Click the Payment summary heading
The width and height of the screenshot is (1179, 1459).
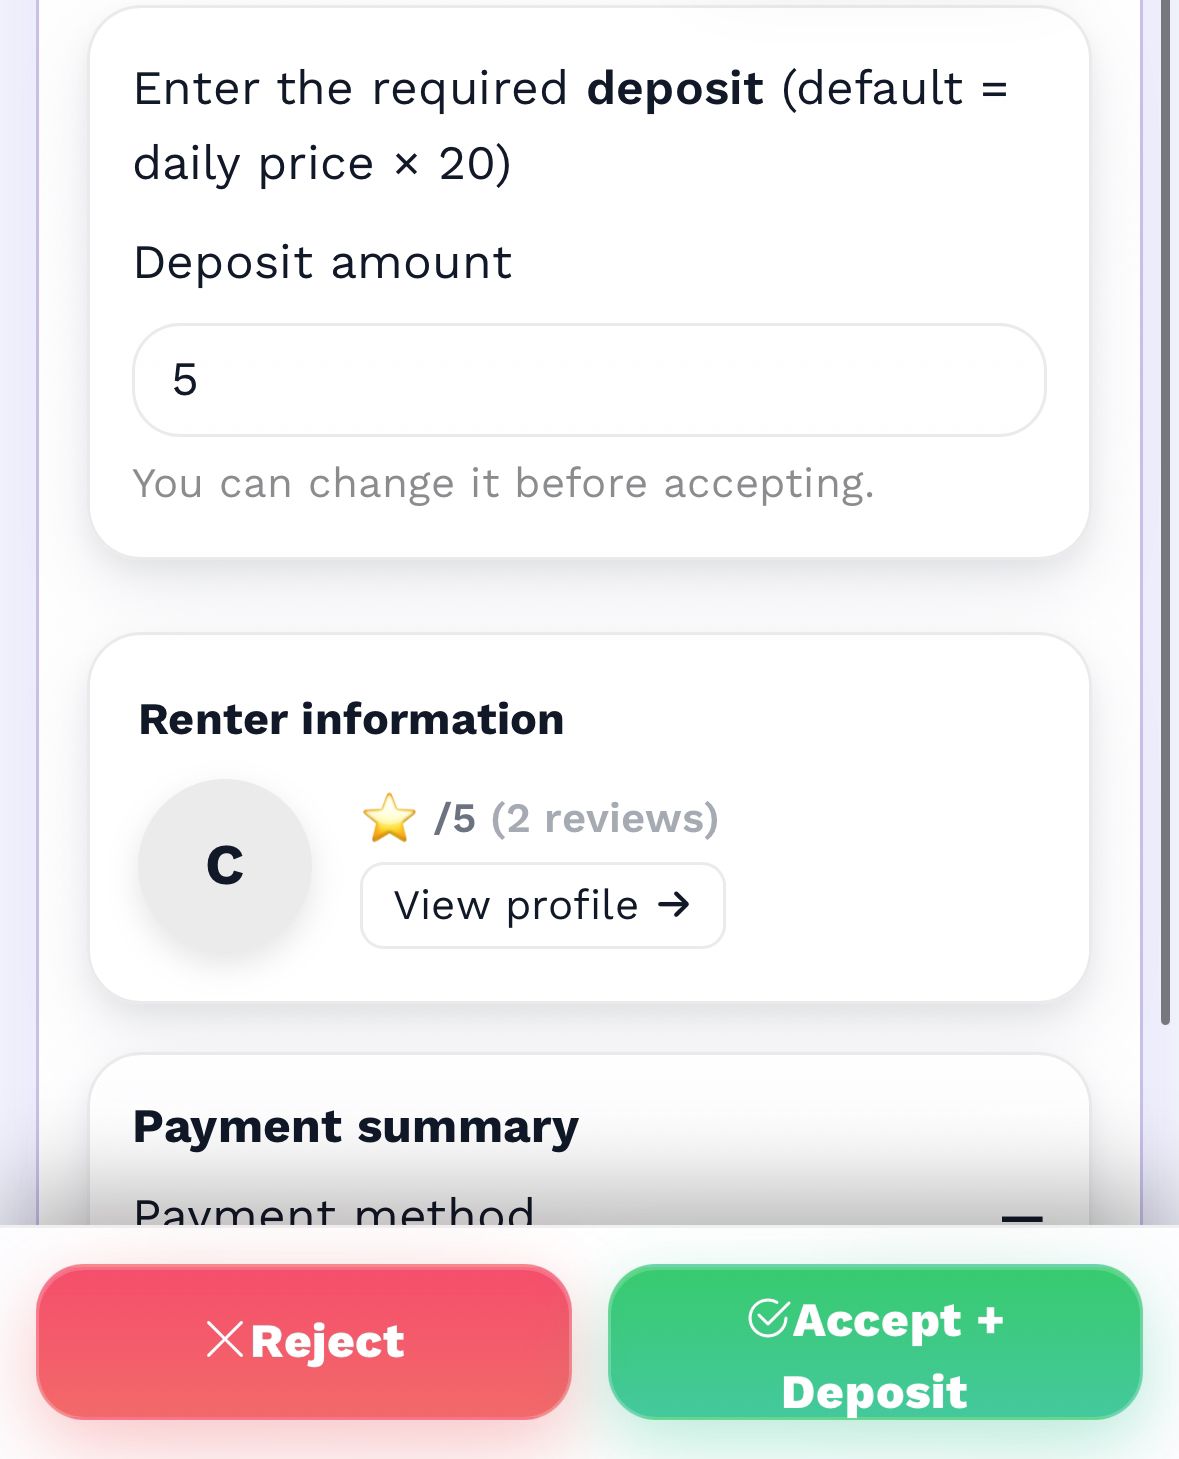pyautogui.click(x=356, y=1126)
